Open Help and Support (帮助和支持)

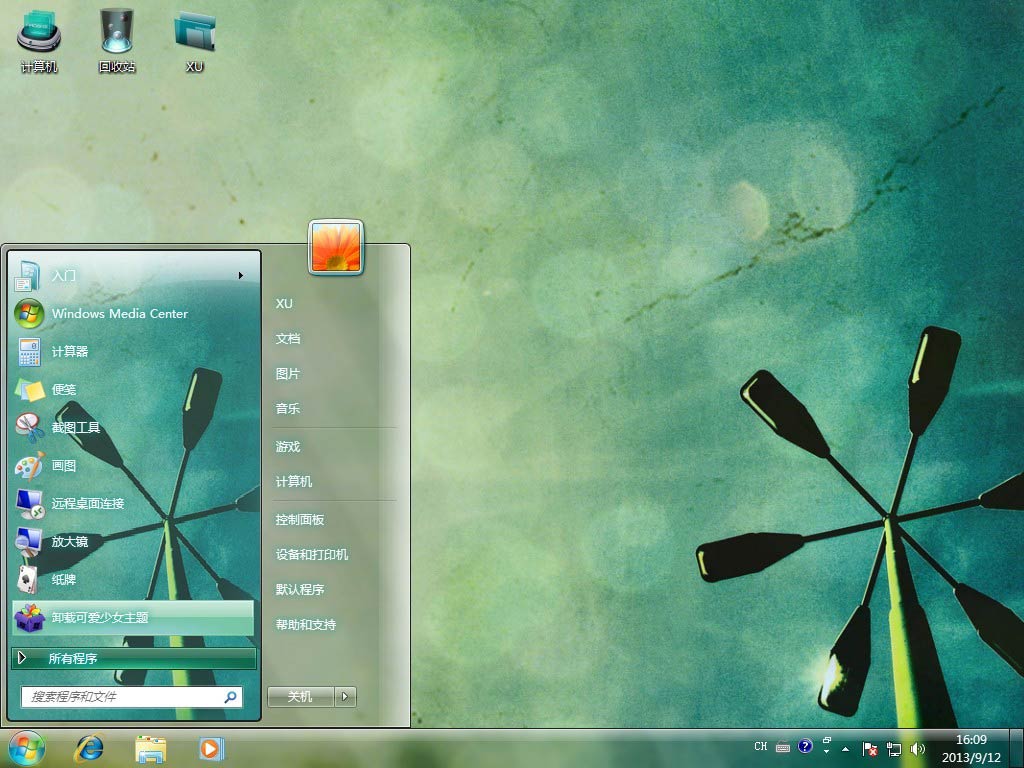pos(306,625)
